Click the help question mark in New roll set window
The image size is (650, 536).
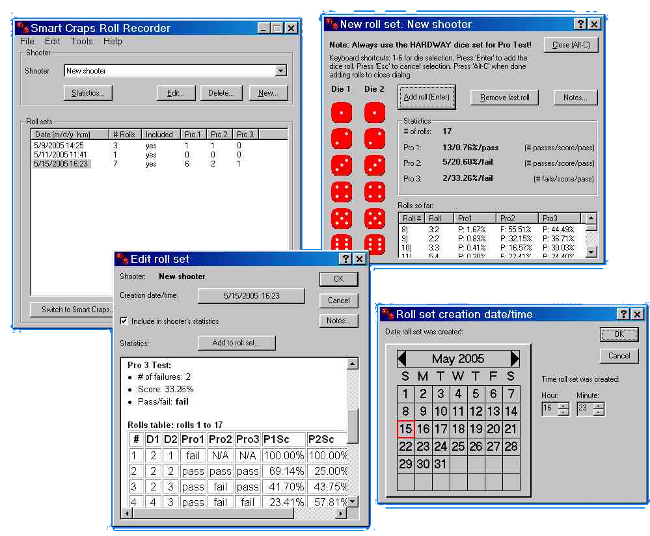[581, 24]
